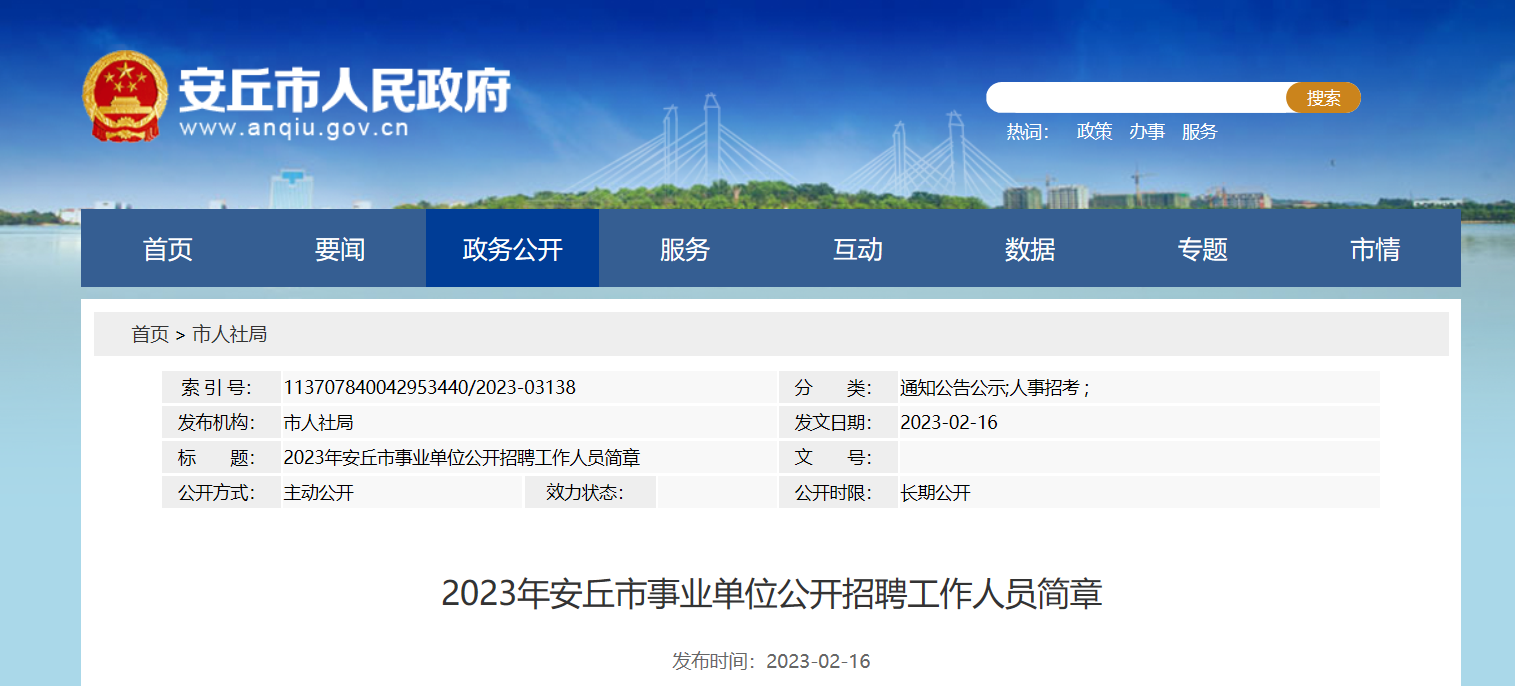Select the 政务公开 navigation tab
Viewport: 1515px width, 686px height.
click(x=512, y=249)
